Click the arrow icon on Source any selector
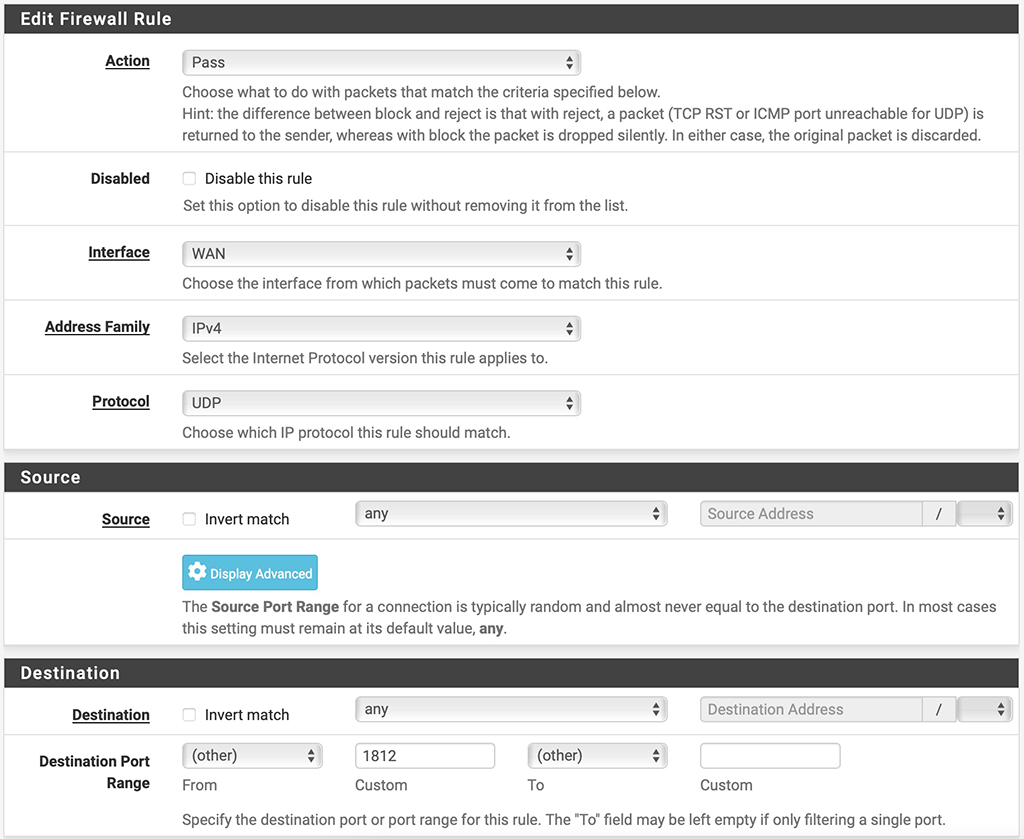 [657, 513]
